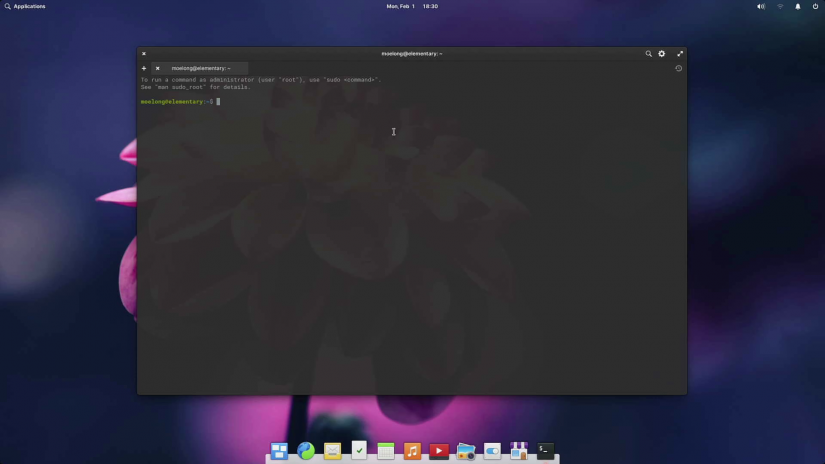Launch AppCenter store from the dock
The image size is (825, 464).
pyautogui.click(x=518, y=451)
